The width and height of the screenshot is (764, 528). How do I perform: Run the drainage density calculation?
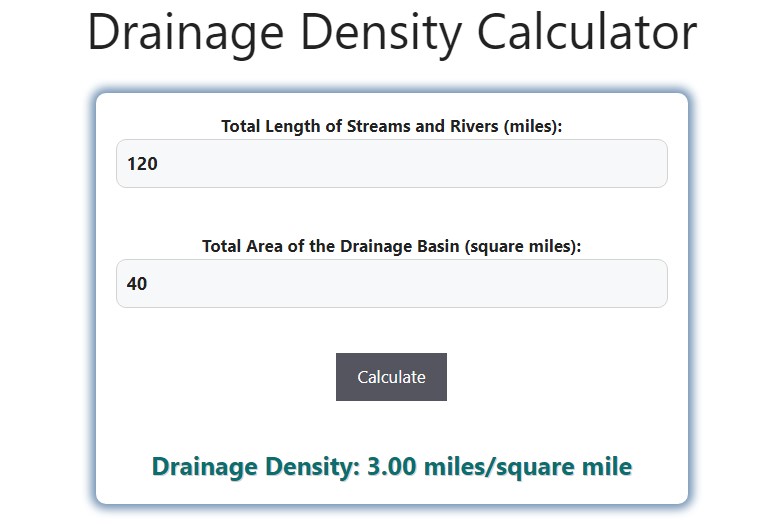[391, 377]
